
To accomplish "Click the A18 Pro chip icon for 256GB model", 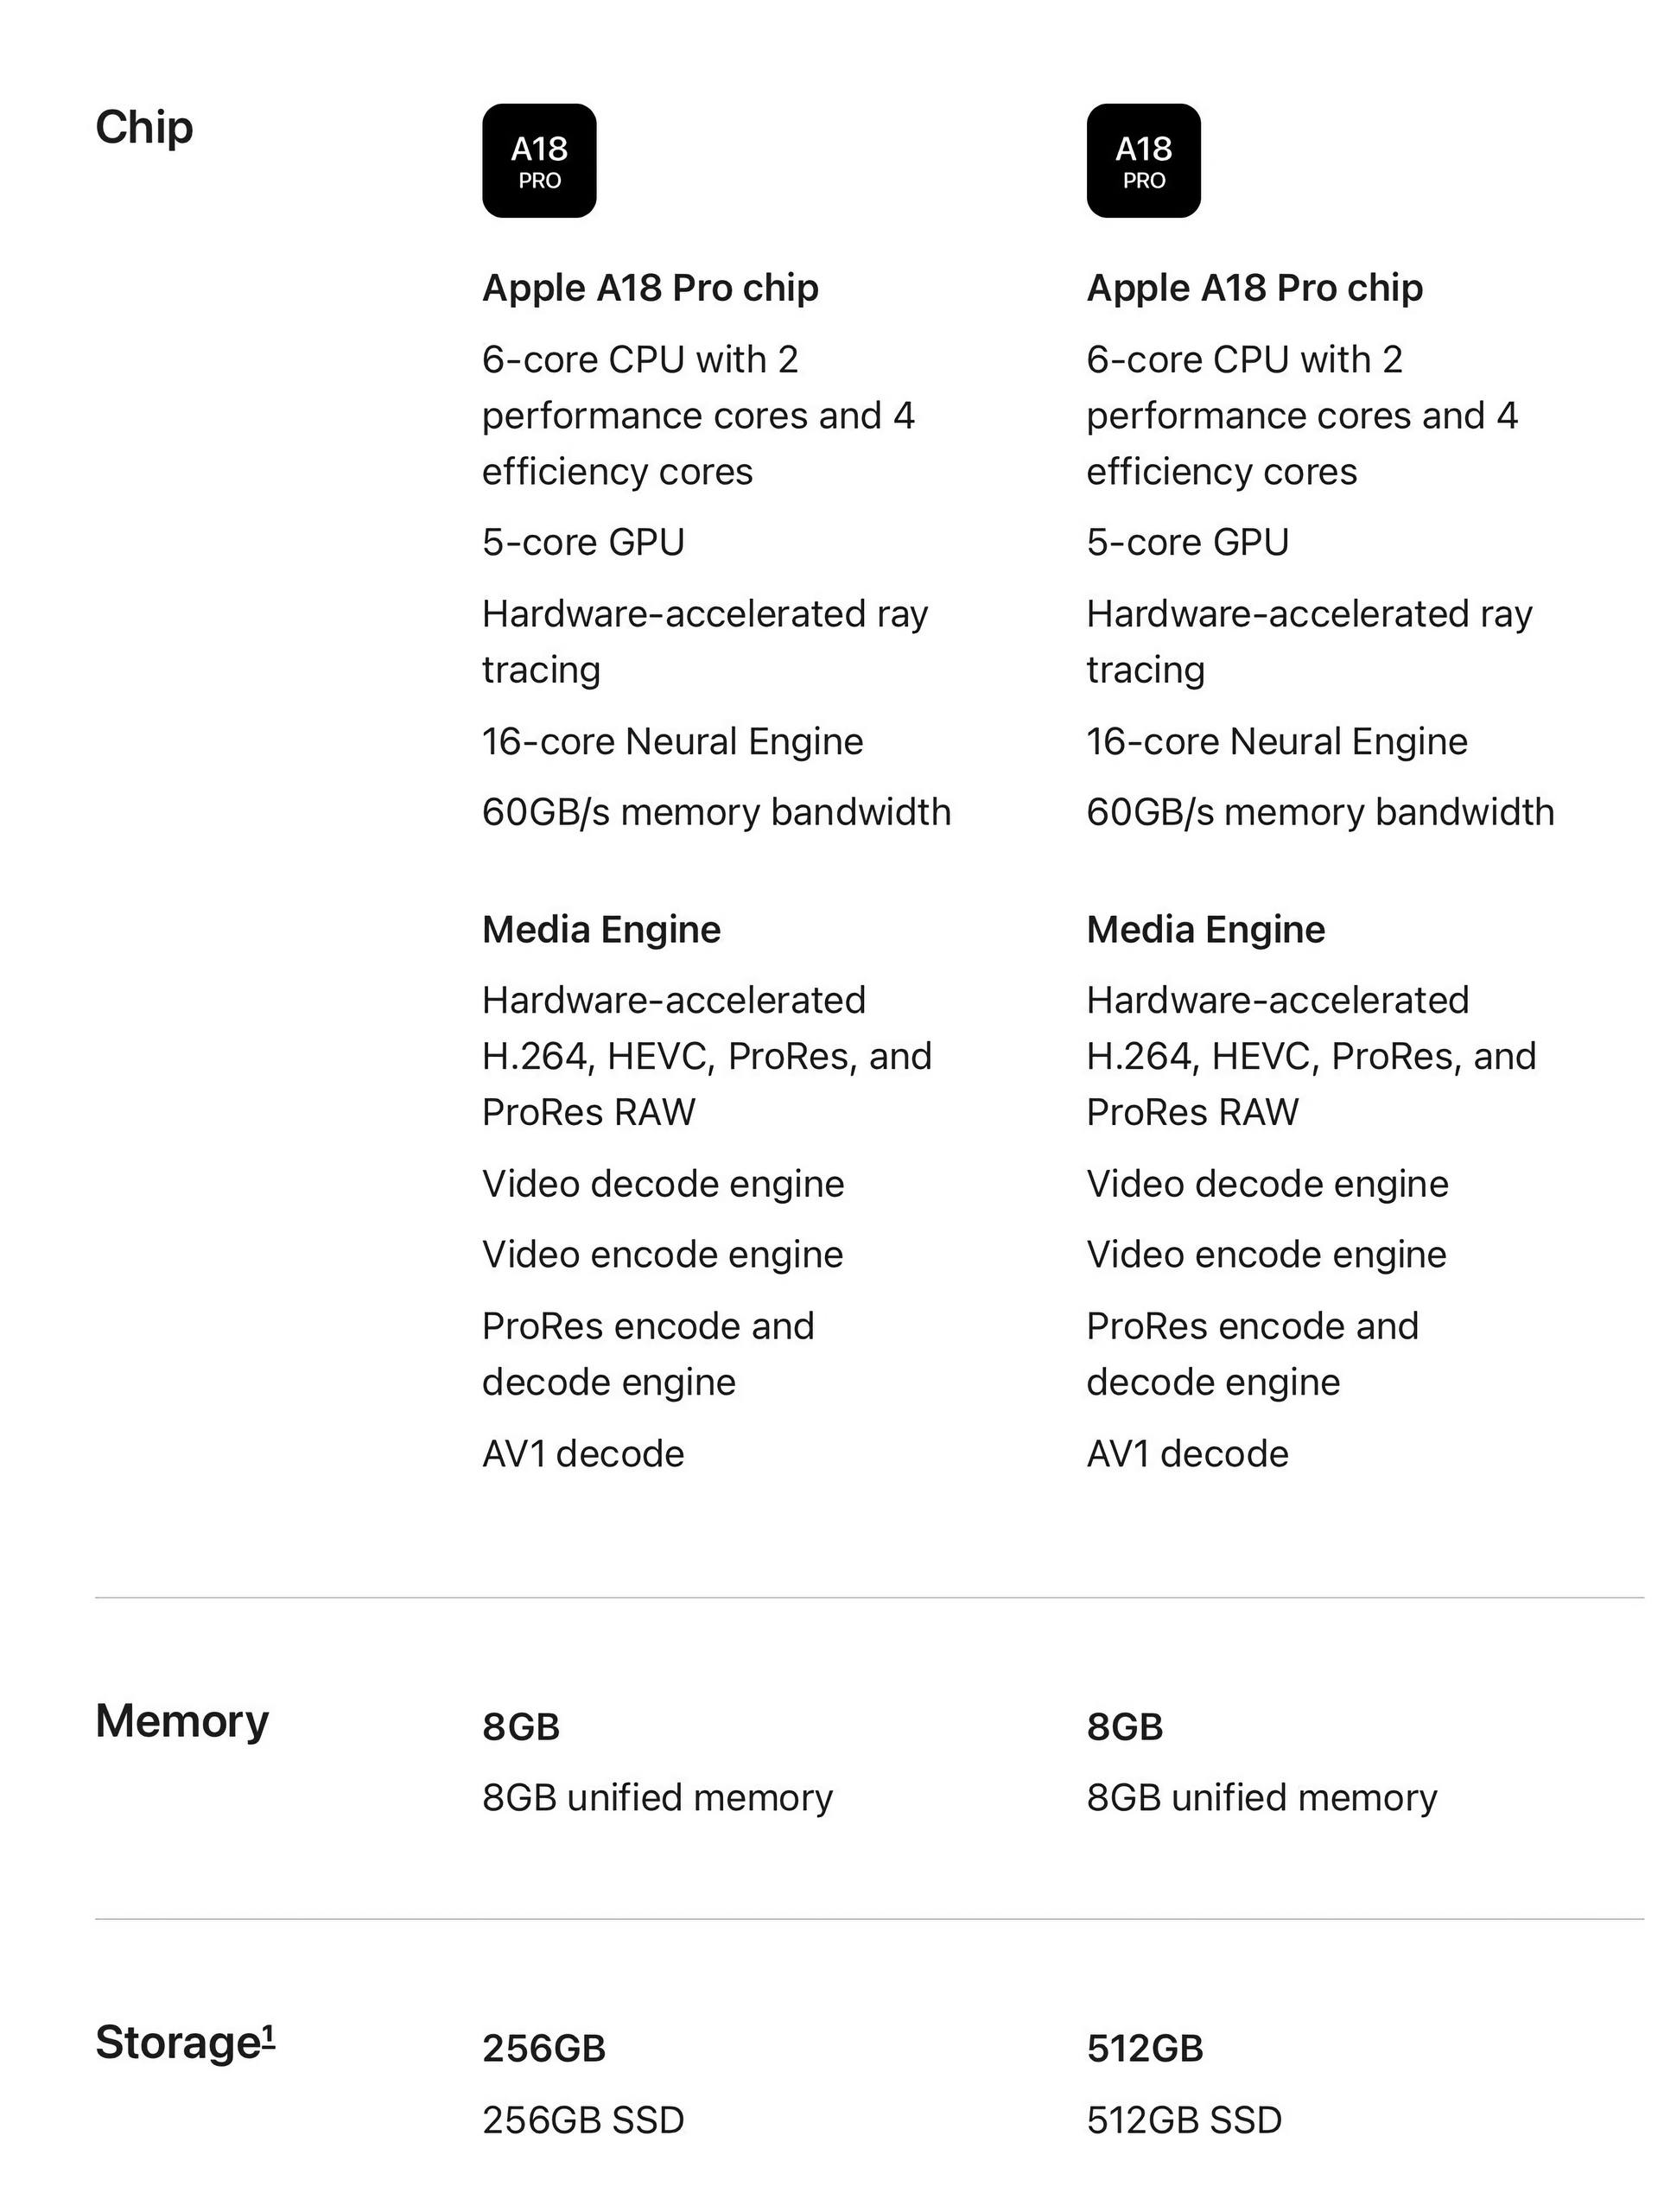I will [x=539, y=161].
